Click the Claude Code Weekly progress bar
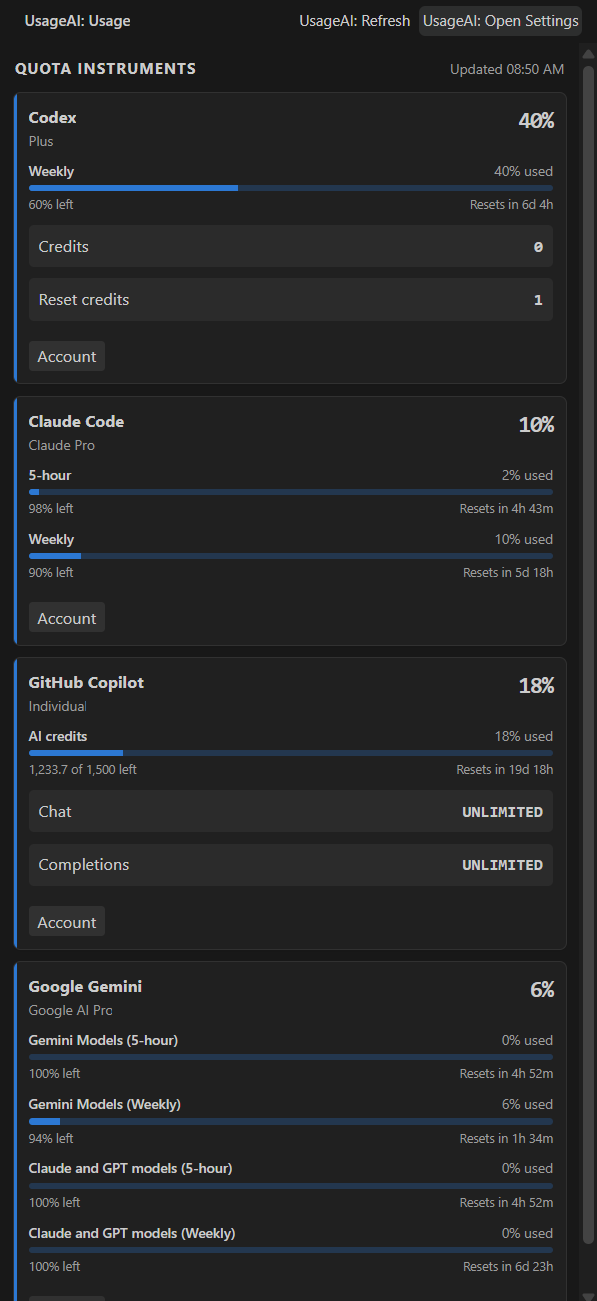Image resolution: width=597 pixels, height=1301 pixels. coord(291,556)
